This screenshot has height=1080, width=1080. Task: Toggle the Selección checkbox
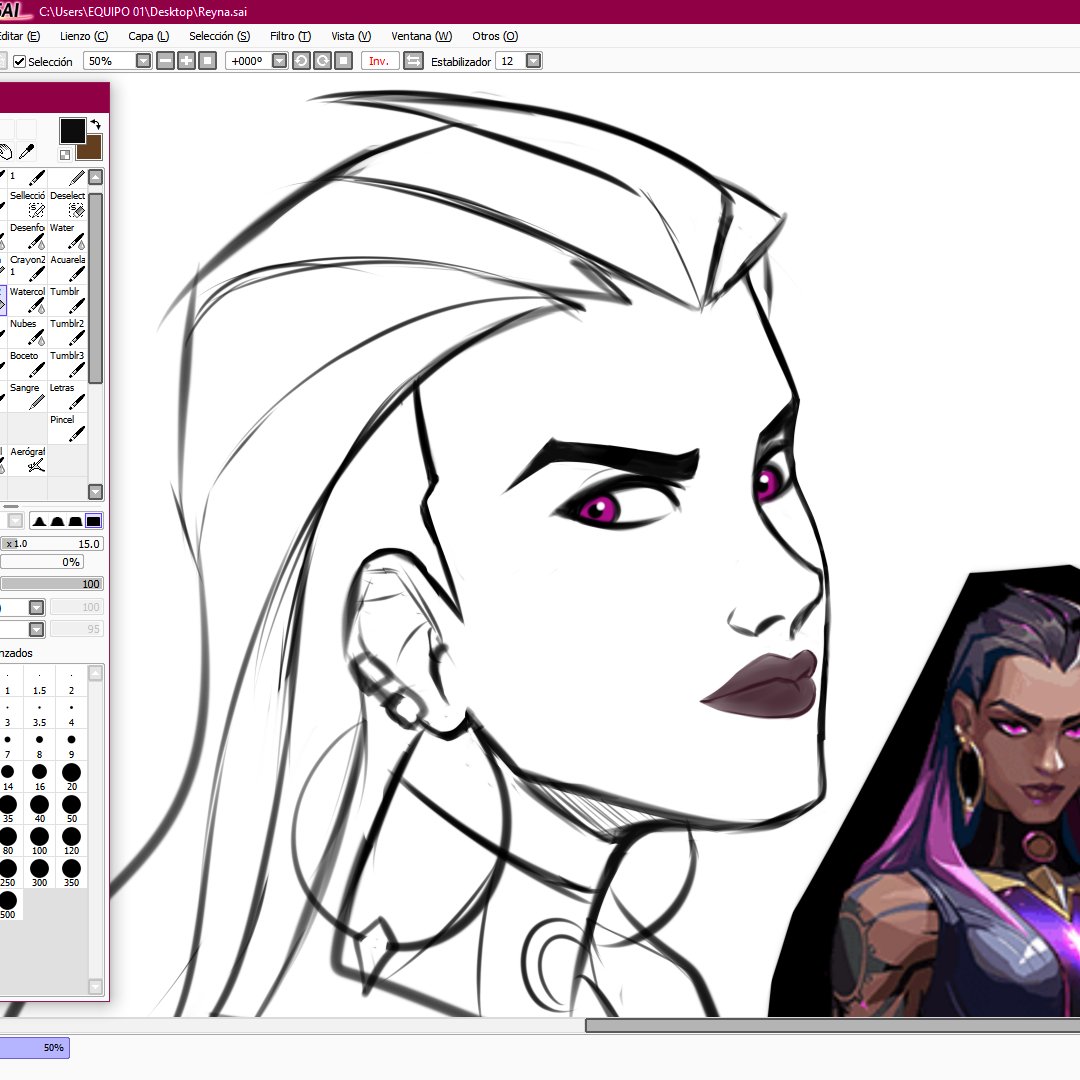tap(20, 62)
